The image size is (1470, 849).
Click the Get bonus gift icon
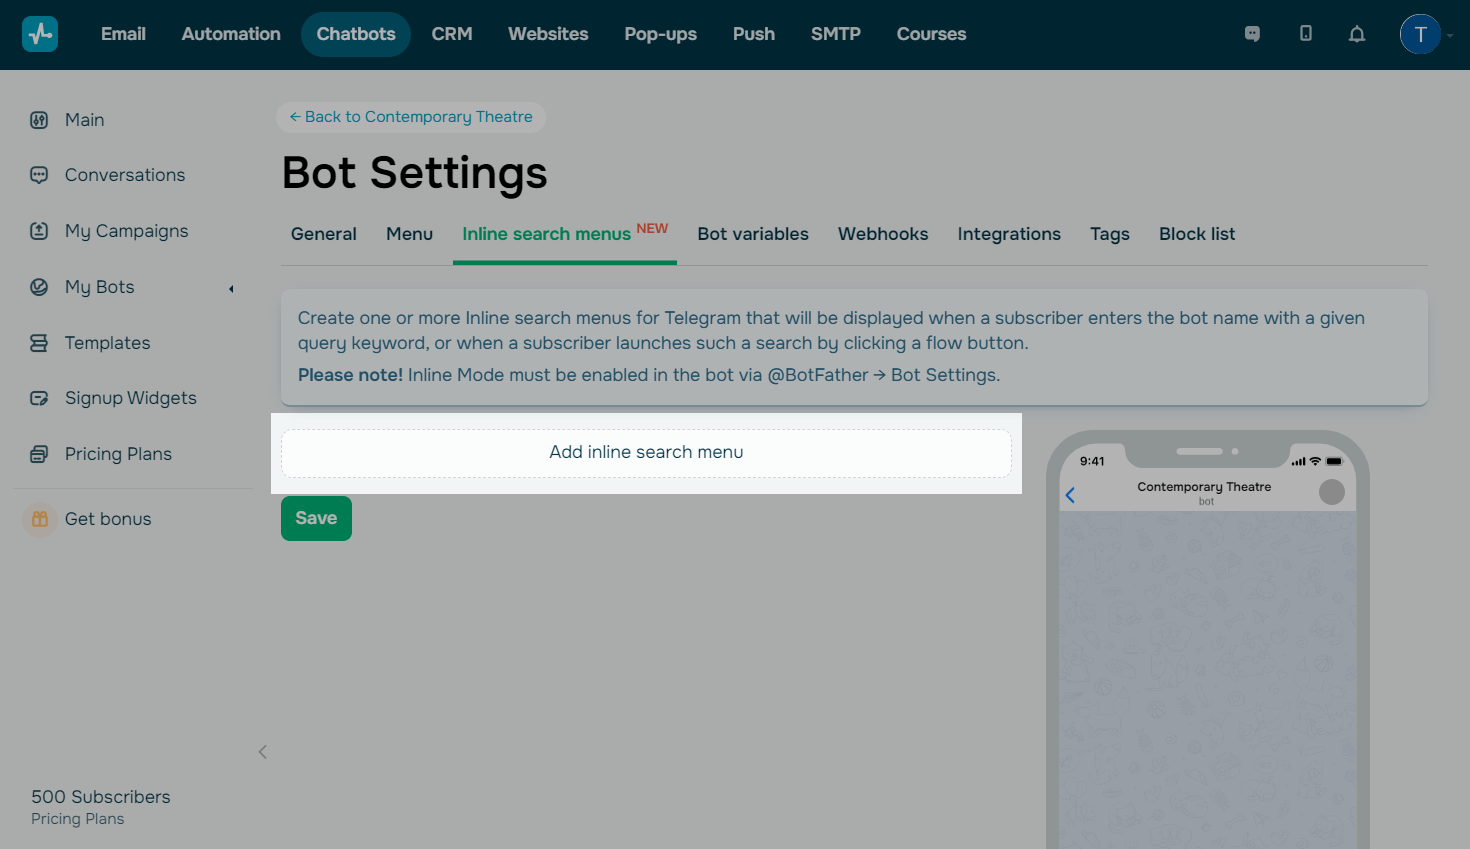click(x=40, y=519)
